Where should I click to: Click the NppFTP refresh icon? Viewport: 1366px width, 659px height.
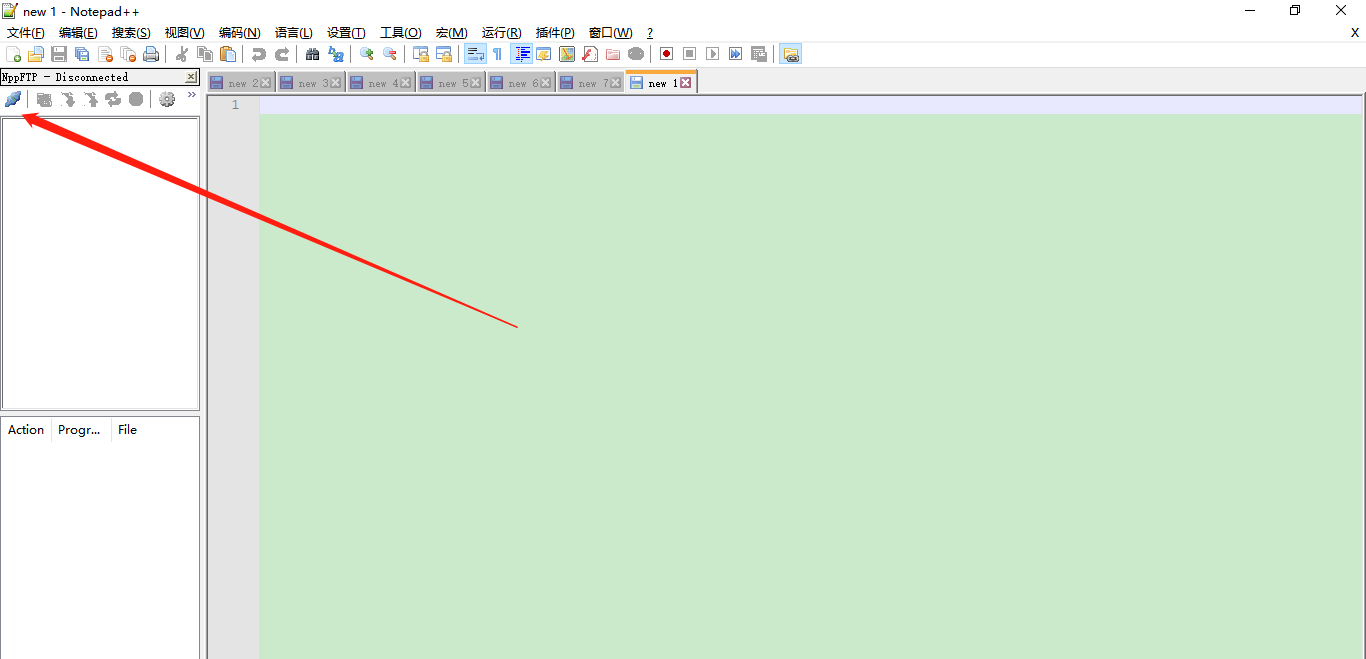(x=113, y=99)
